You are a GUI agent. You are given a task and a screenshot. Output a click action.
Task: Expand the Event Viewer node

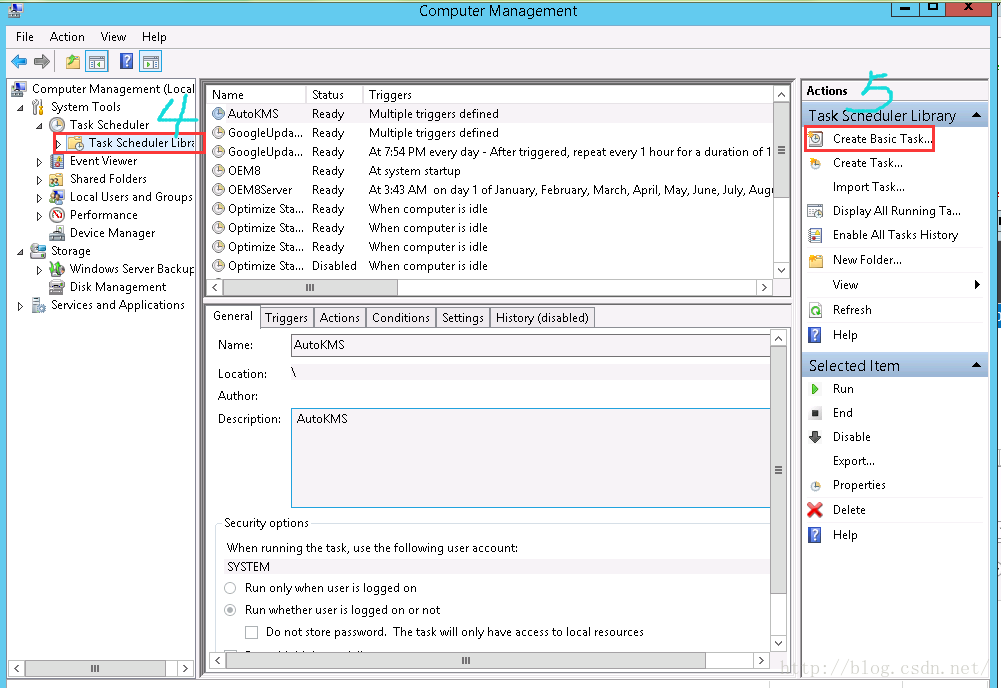pos(40,162)
